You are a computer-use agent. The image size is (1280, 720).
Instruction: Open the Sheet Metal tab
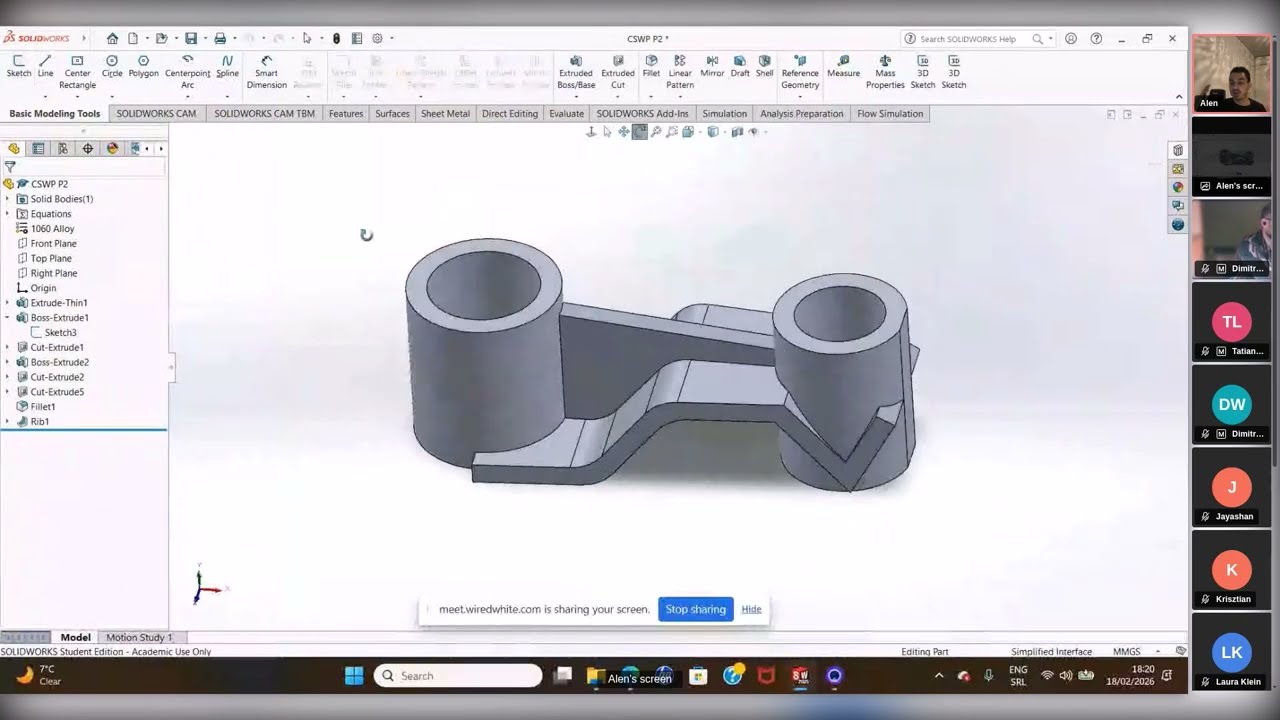[445, 114]
